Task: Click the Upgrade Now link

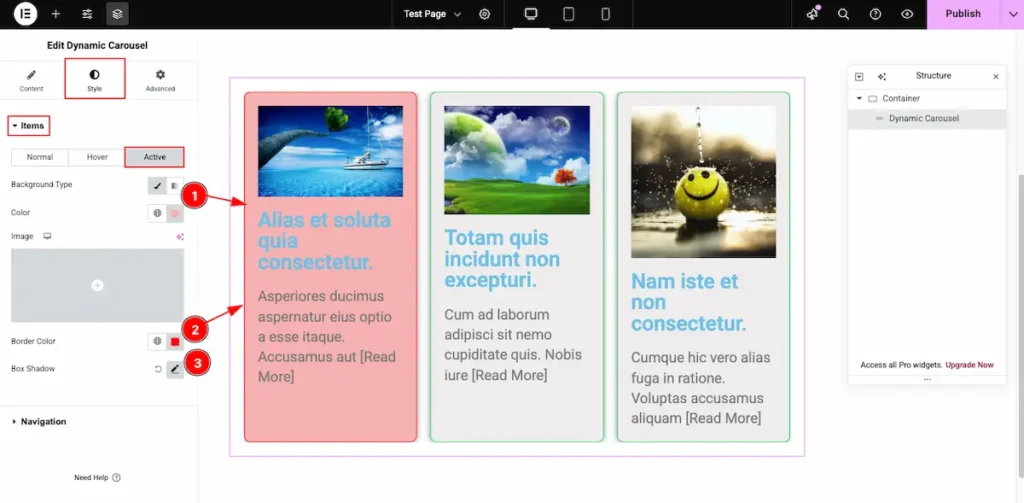Action: point(969,365)
